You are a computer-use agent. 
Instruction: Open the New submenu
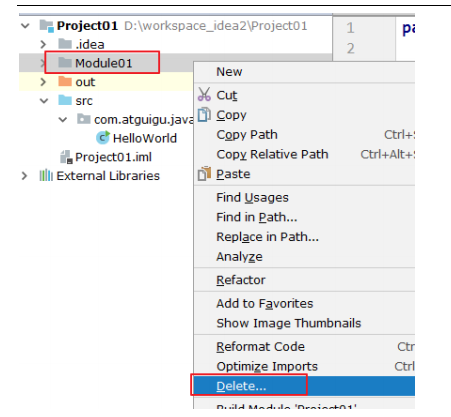click(304, 72)
